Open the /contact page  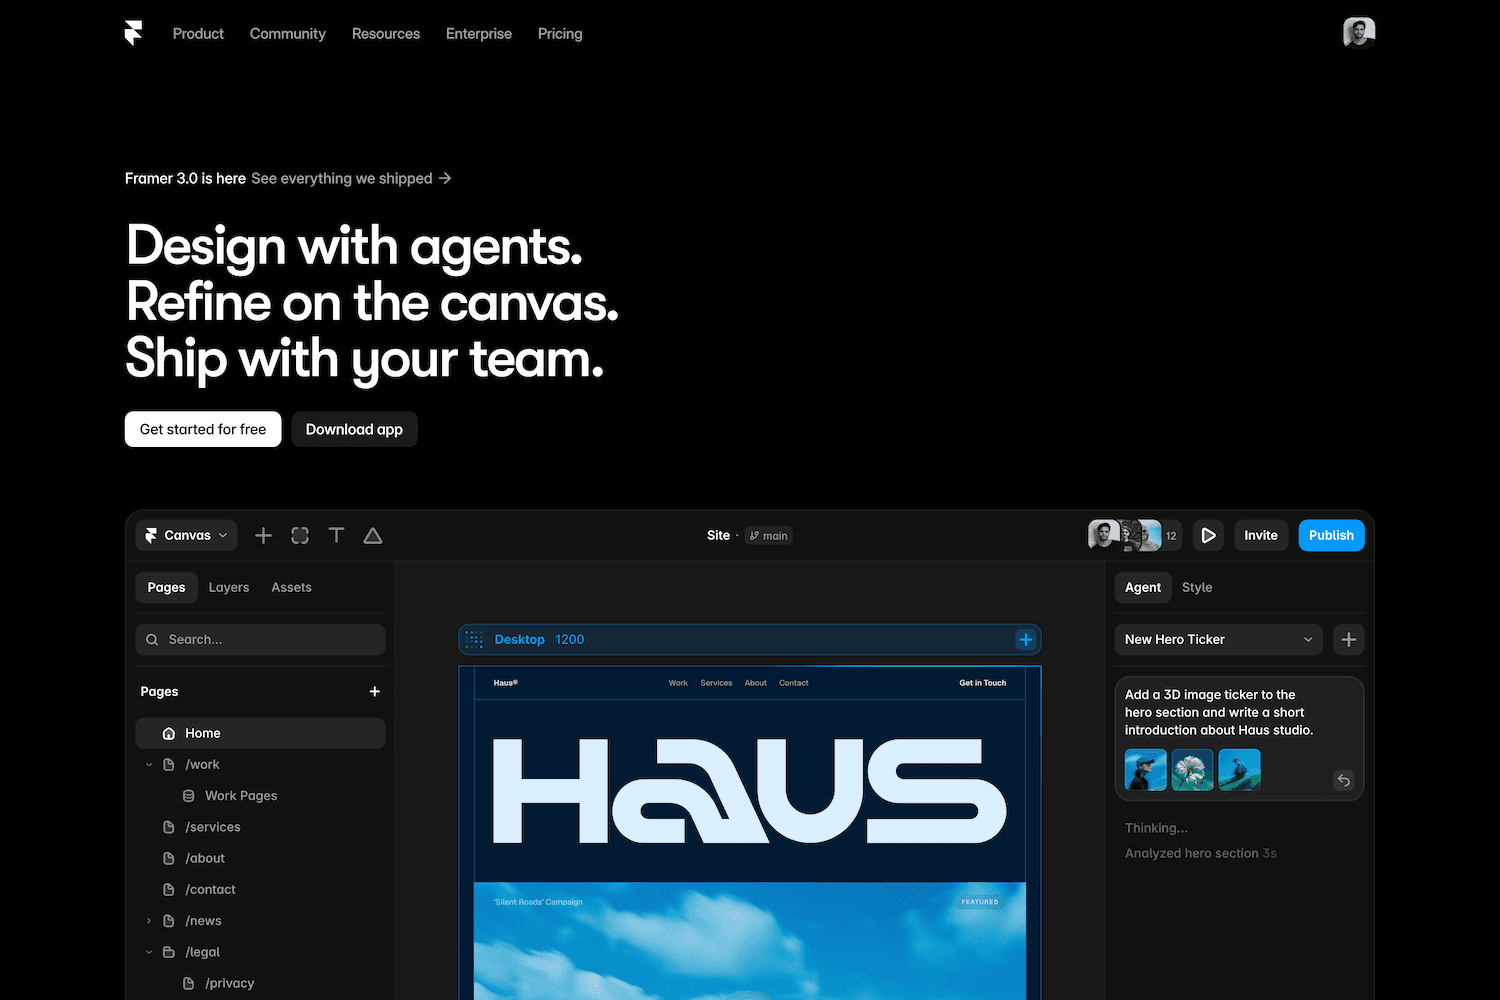tap(210, 889)
